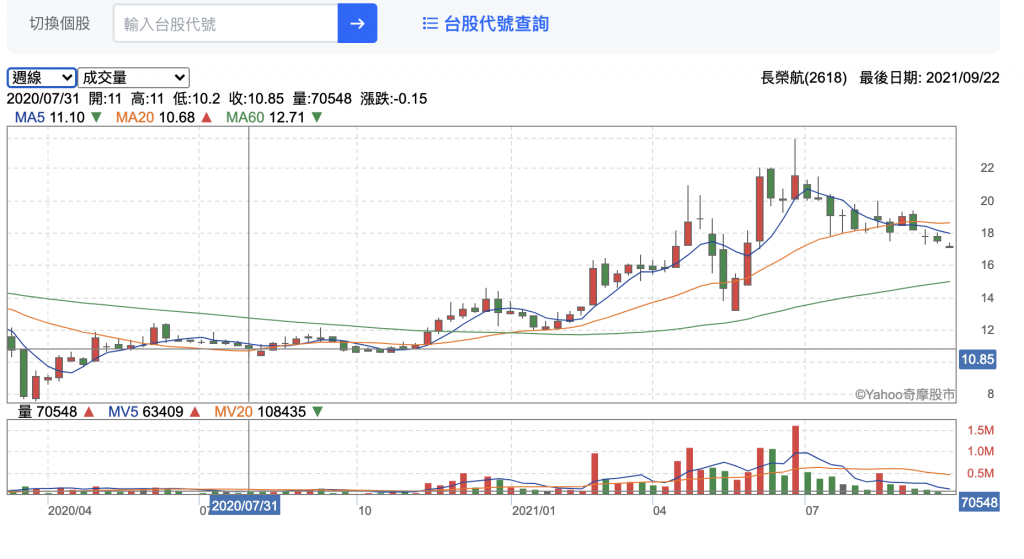
Task: Click the blue arrow submit button
Action: click(357, 24)
